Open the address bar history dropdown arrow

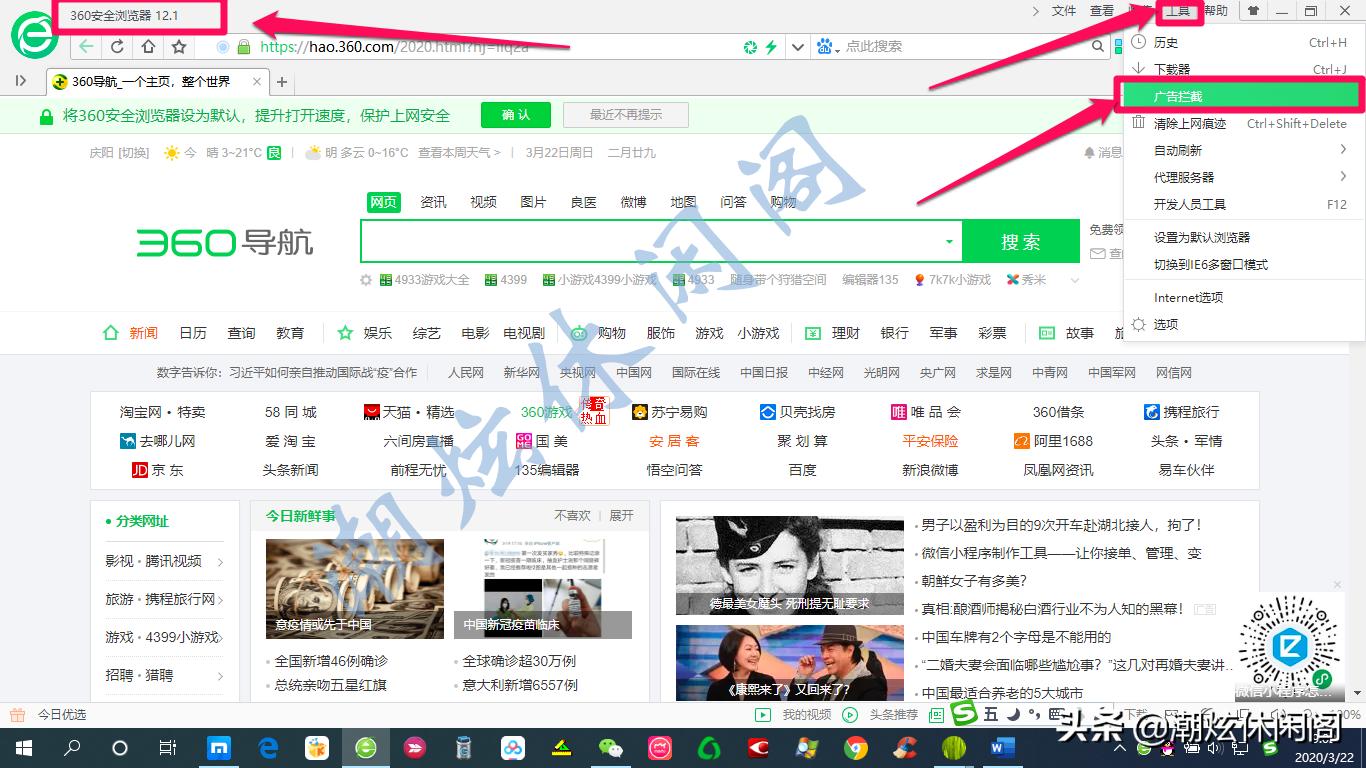coord(797,46)
